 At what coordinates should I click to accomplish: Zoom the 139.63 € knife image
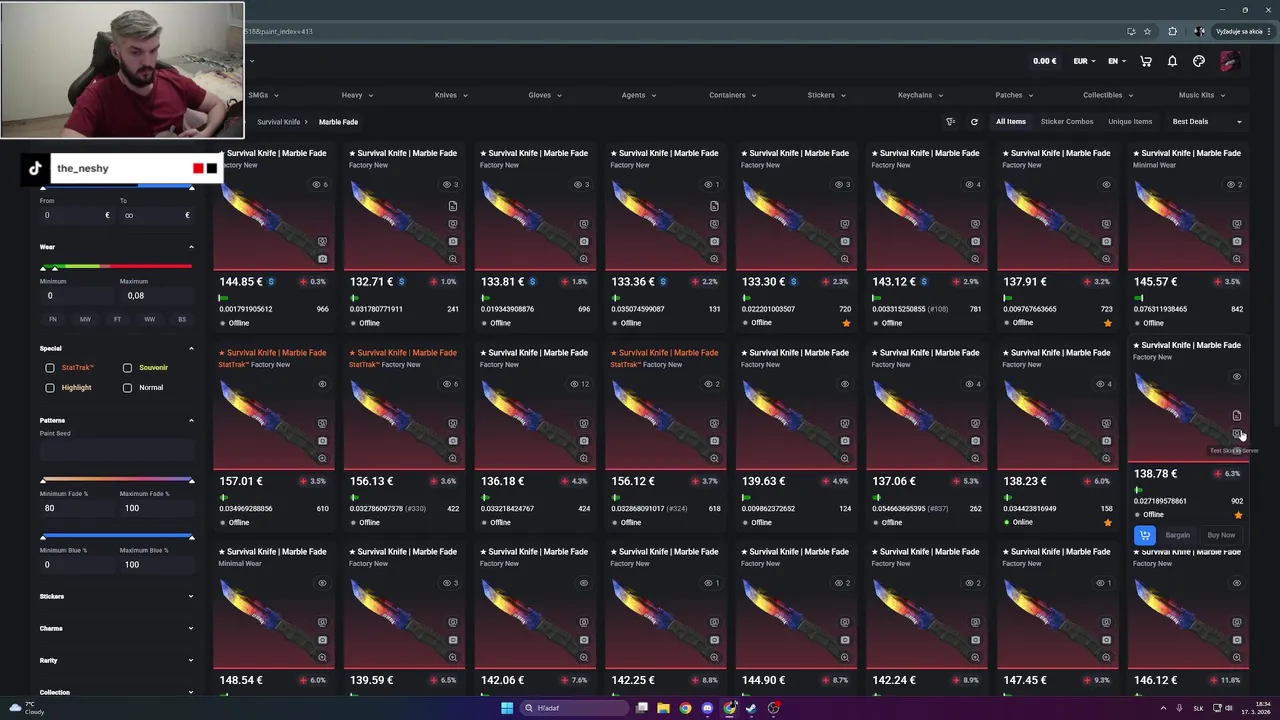tap(845, 458)
